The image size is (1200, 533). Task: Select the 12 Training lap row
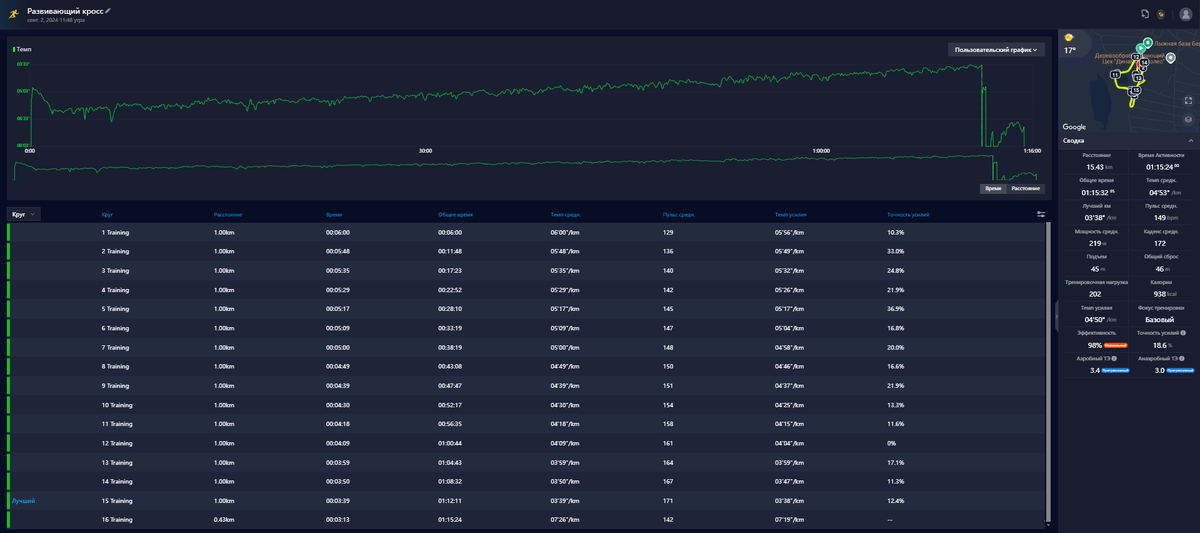[526, 443]
